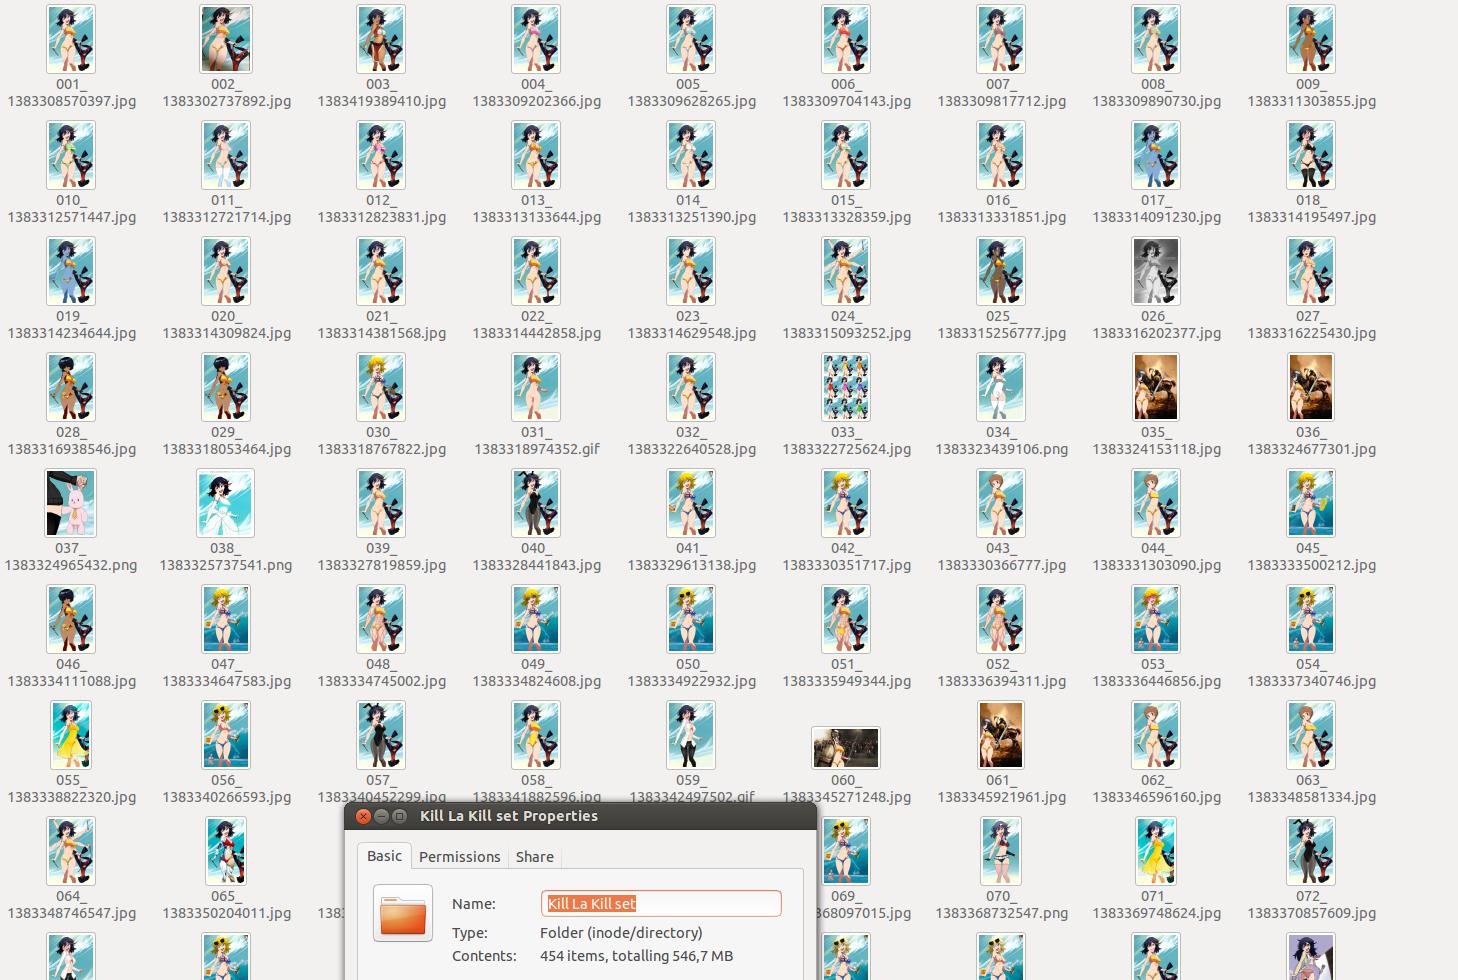Select file 070_1383368732547.png
Viewport: 1458px width, 980px height.
(1001, 851)
